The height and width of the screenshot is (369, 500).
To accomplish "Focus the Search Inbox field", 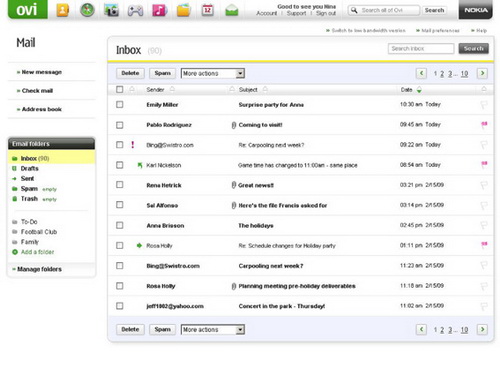I will tap(421, 49).
